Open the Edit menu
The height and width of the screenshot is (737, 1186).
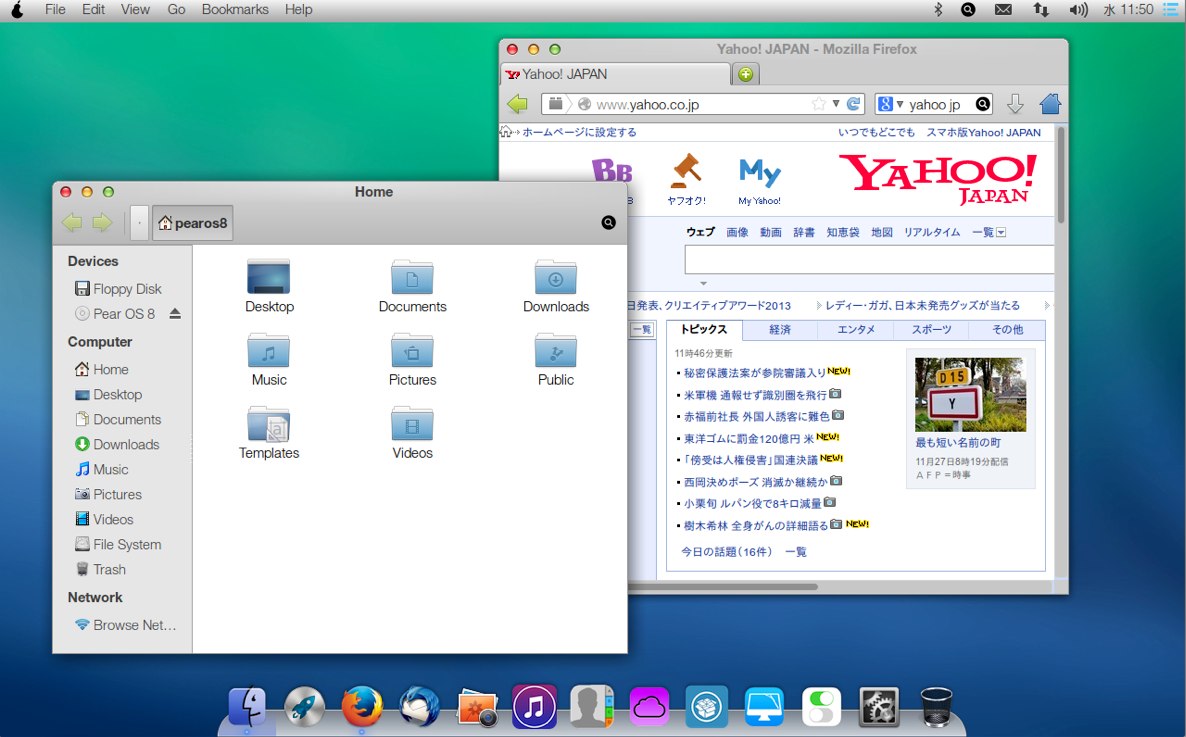tap(94, 10)
